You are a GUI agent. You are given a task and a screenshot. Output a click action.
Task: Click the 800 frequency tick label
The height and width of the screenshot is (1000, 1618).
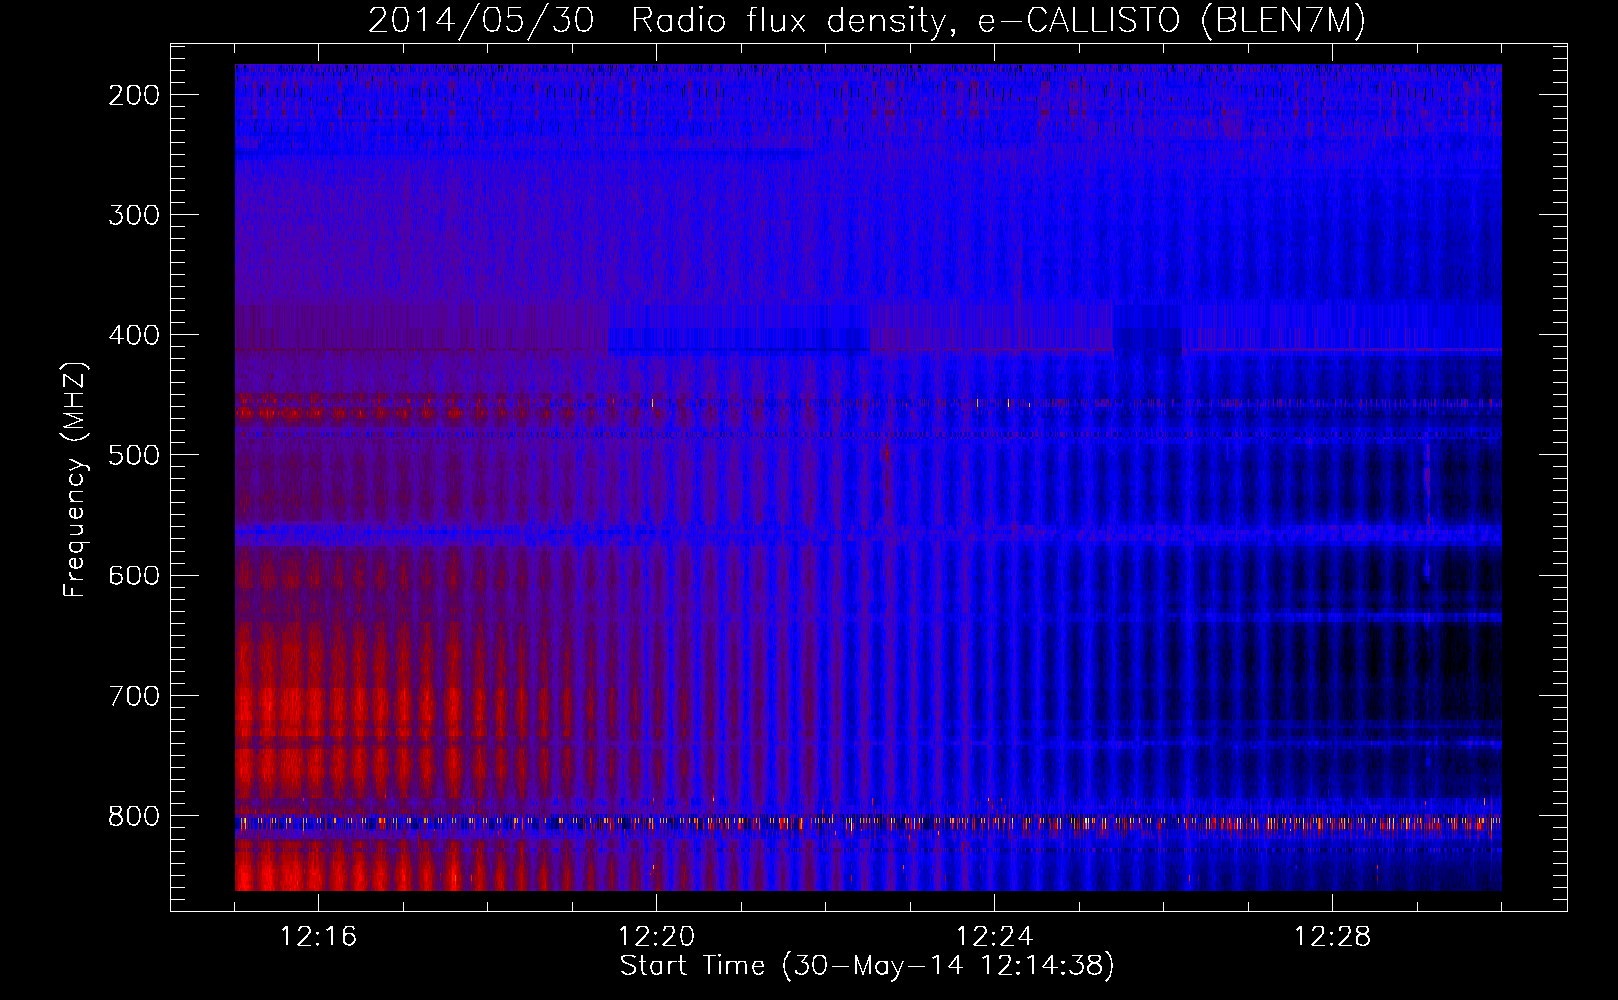pyautogui.click(x=134, y=816)
